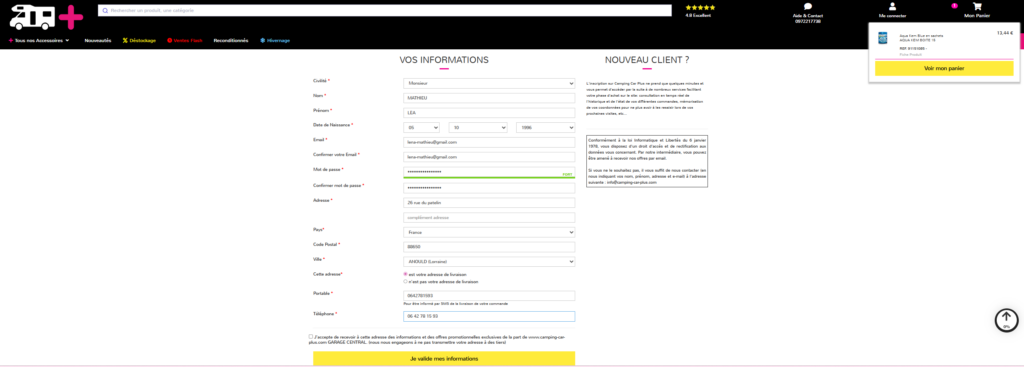Expand Tous nos Accessoires menu
The width and height of the screenshot is (1024, 367).
click(x=39, y=40)
